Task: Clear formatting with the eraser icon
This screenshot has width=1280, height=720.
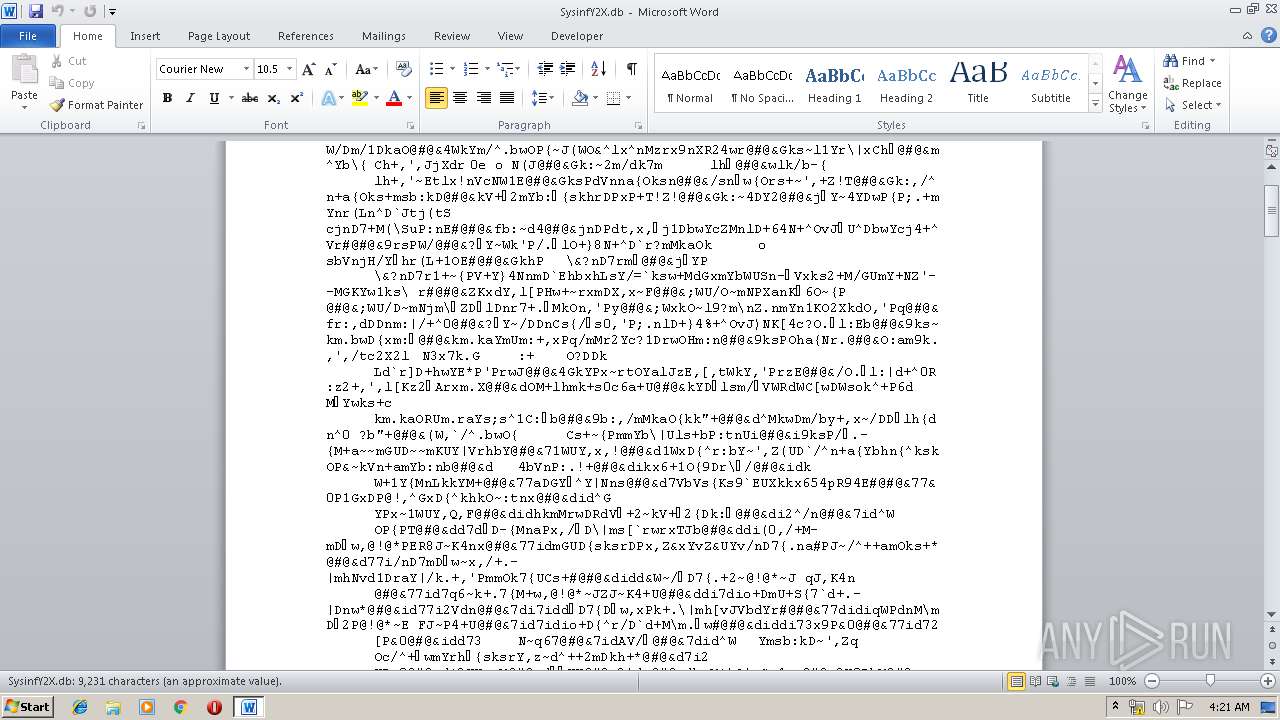Action: [402, 69]
